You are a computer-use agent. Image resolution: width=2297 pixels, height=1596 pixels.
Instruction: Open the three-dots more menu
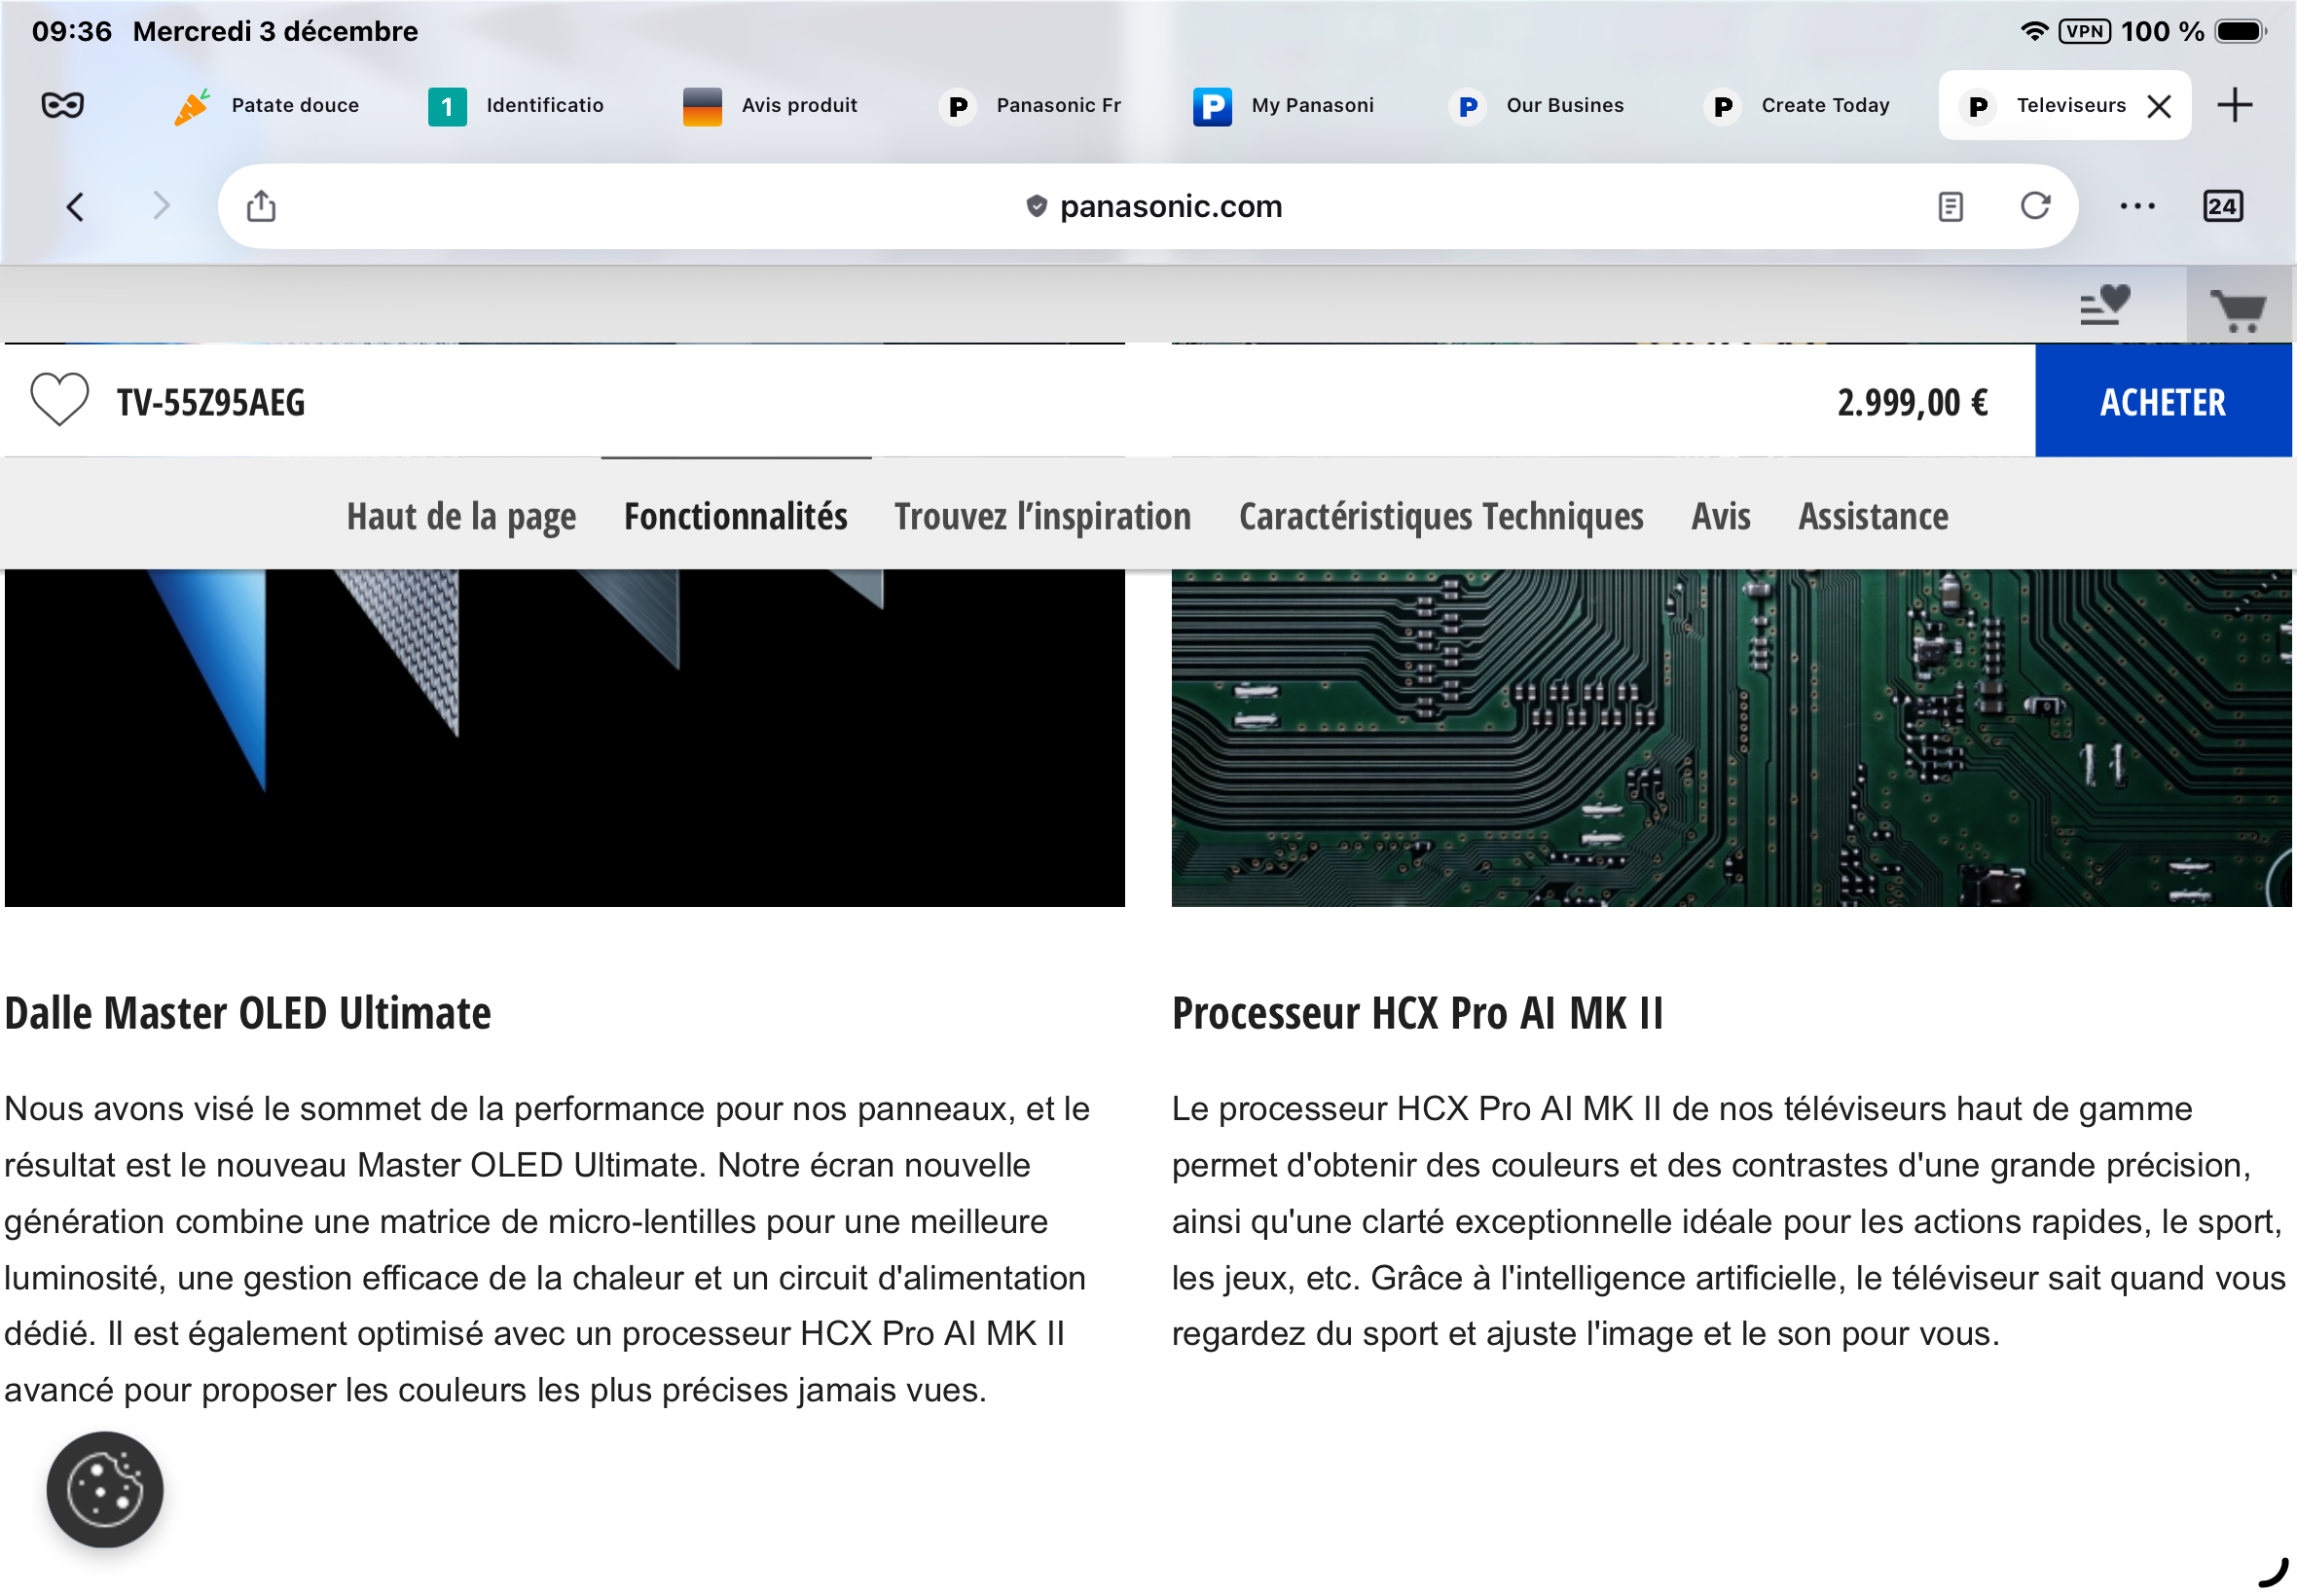pyautogui.click(x=2136, y=206)
